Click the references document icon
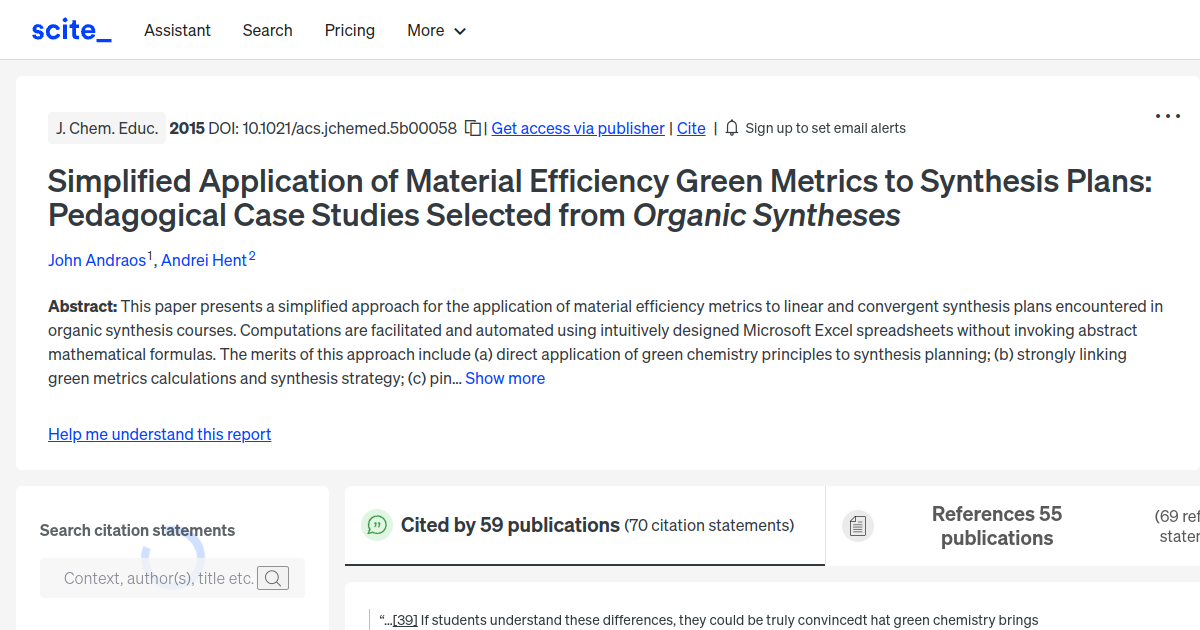1200x630 pixels. tap(858, 525)
